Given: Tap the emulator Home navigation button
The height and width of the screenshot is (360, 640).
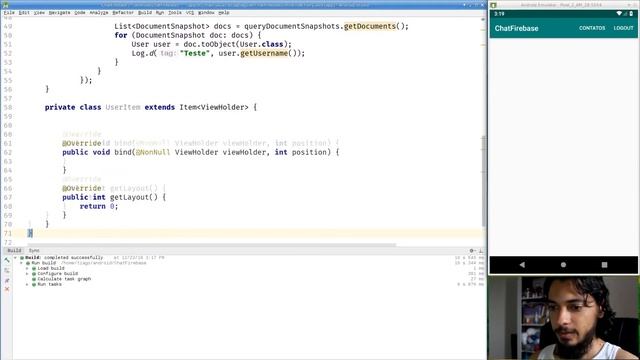Looking at the screenshot, I should tap(563, 265).
